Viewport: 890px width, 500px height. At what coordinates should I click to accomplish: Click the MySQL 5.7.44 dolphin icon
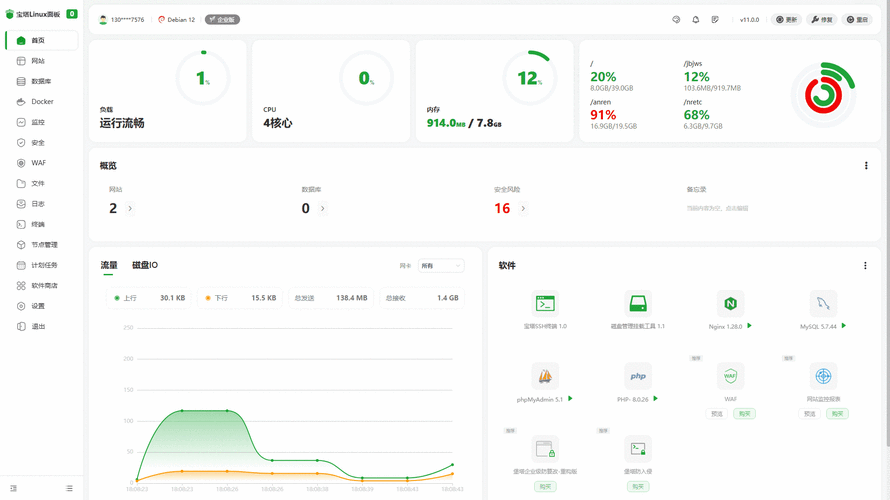(x=823, y=304)
